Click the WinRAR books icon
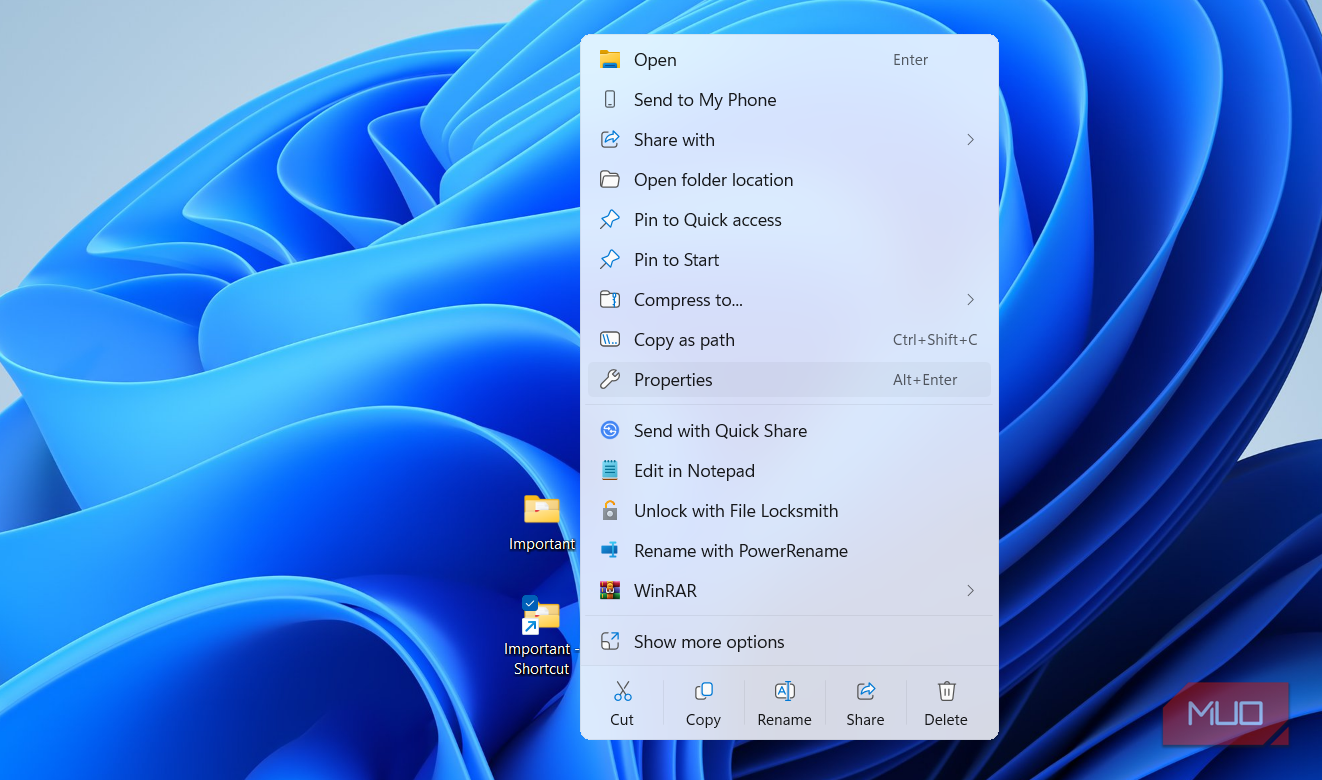1322x780 pixels. 610,591
